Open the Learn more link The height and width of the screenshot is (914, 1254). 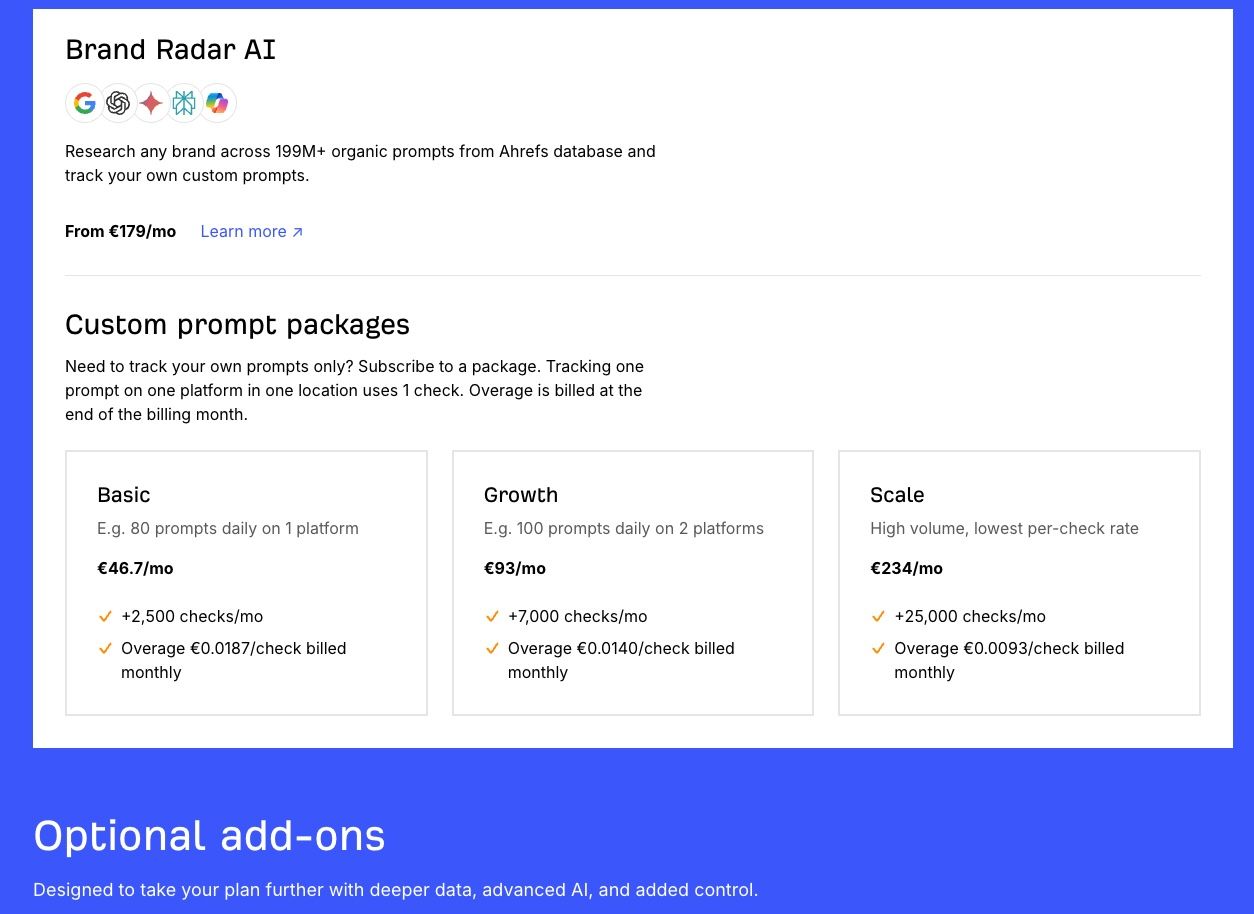251,231
